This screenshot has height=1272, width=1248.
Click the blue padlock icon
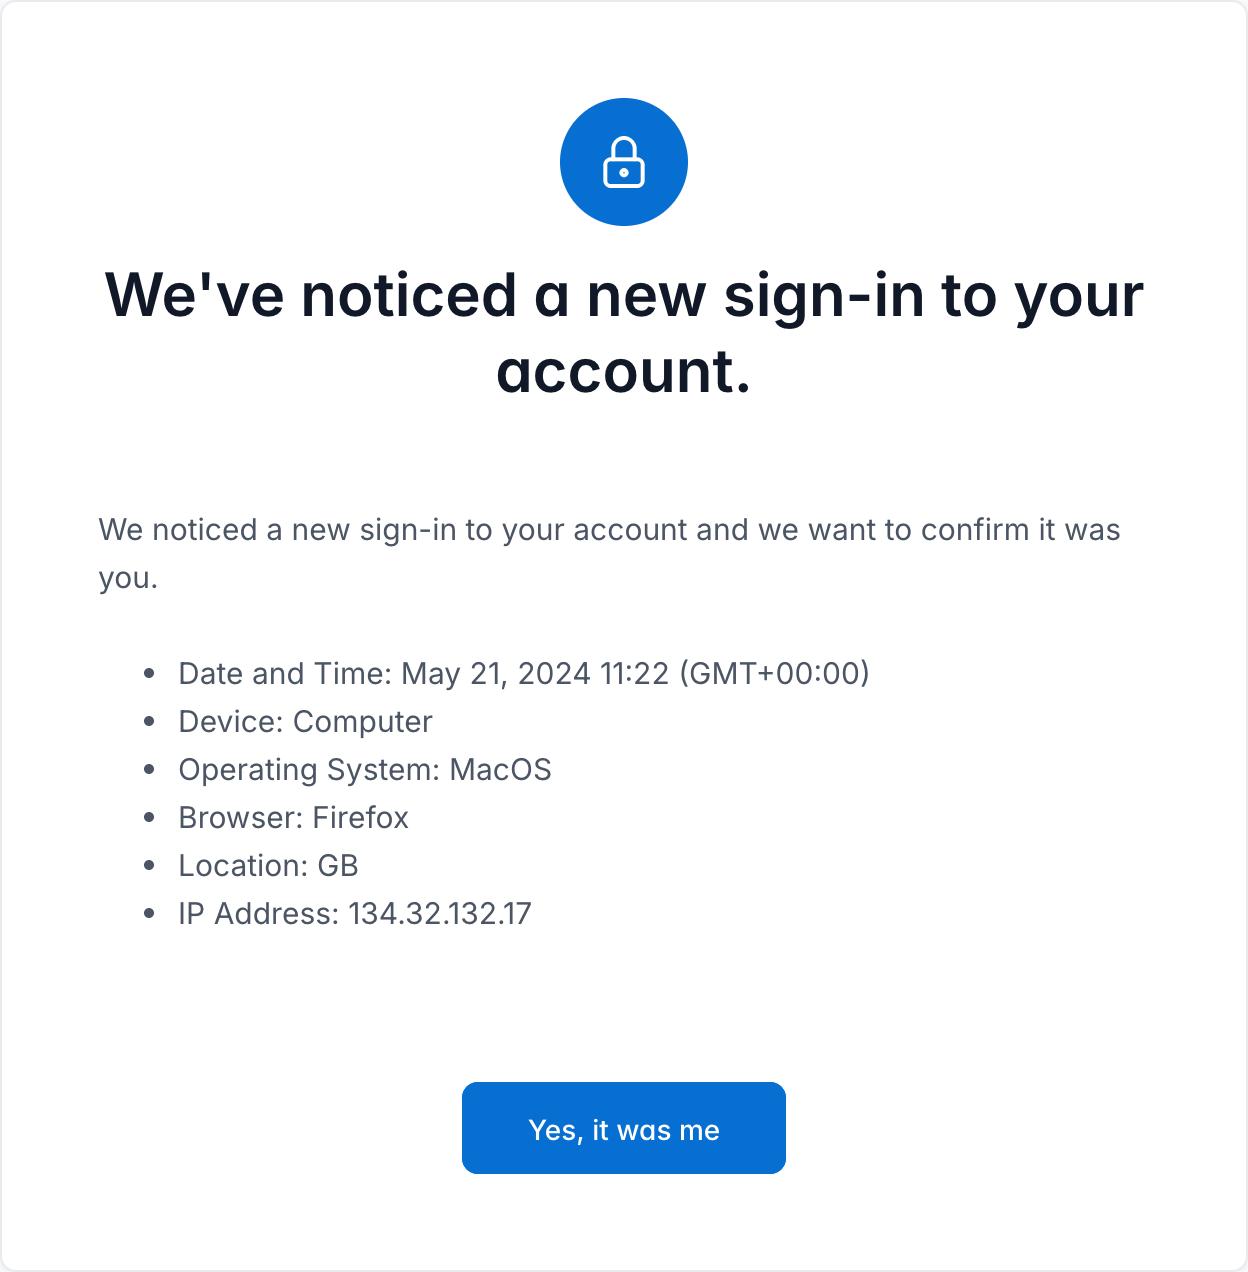pos(623,162)
